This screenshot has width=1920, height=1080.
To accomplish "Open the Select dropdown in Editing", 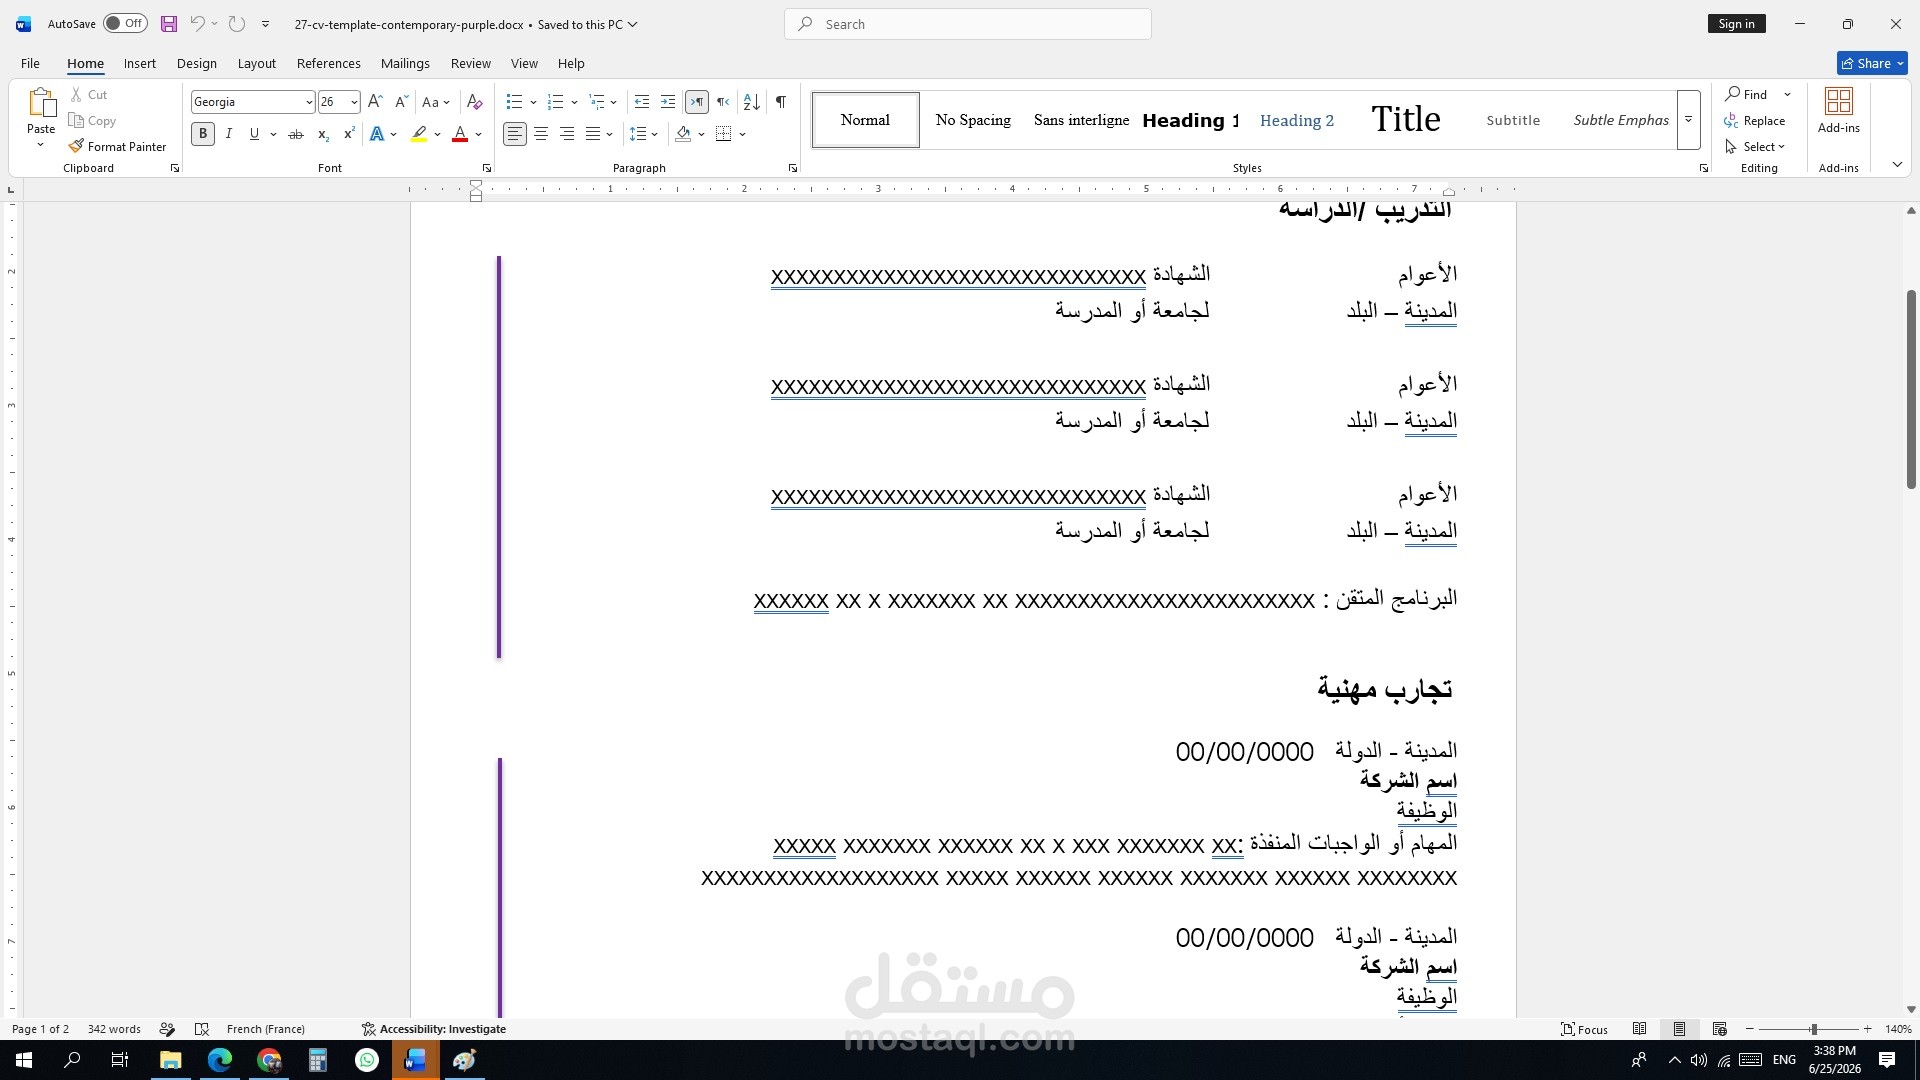I will point(1755,146).
